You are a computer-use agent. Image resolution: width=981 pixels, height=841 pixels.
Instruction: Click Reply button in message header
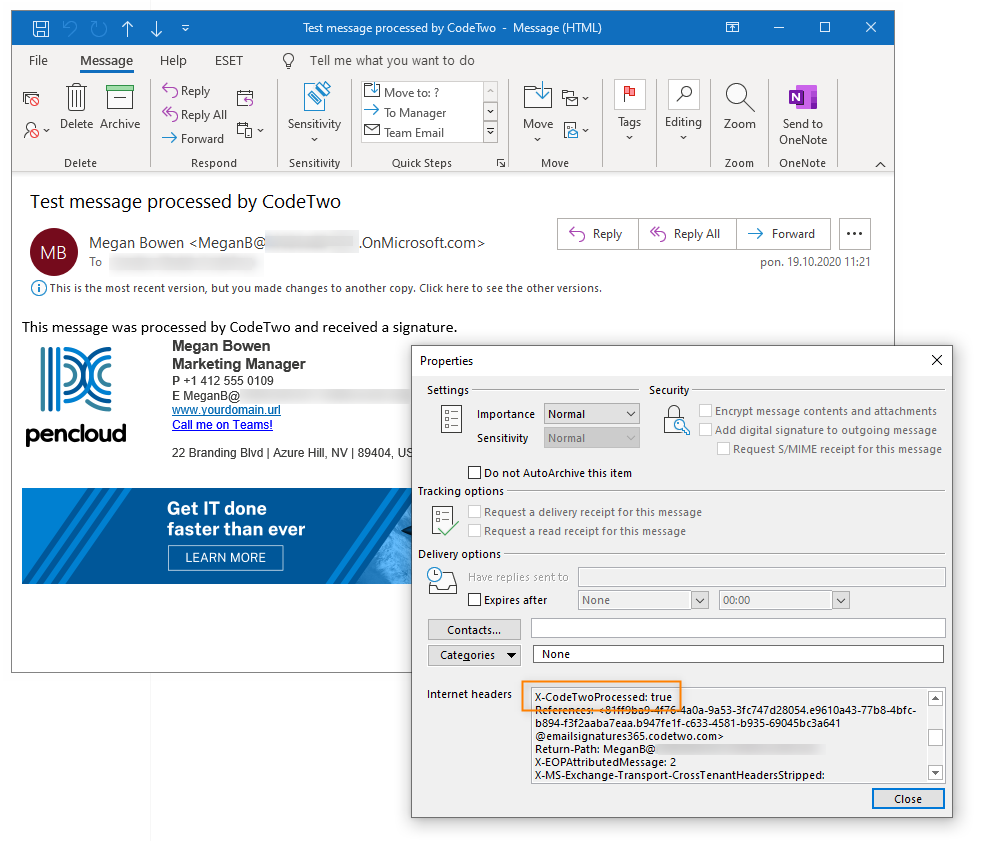pos(597,234)
